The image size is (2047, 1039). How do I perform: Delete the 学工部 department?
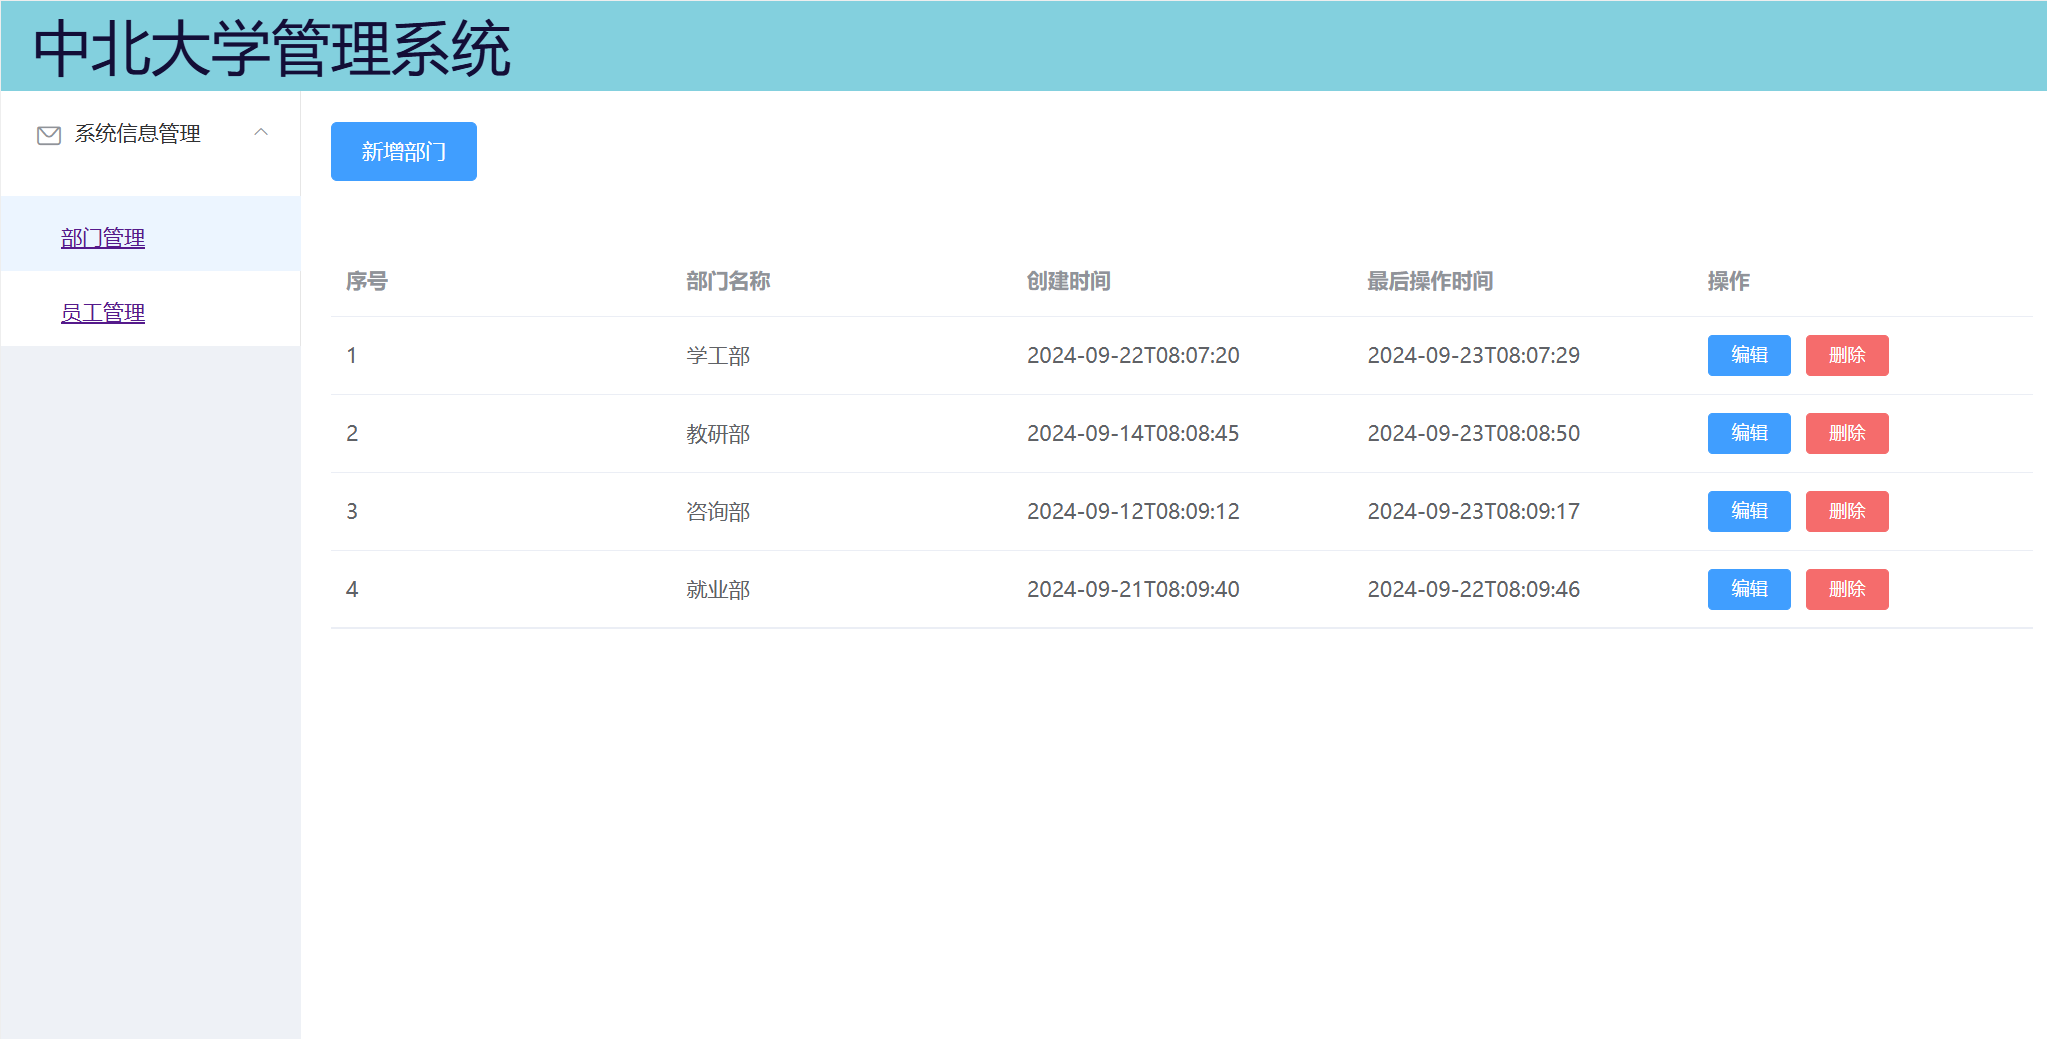(x=1846, y=356)
